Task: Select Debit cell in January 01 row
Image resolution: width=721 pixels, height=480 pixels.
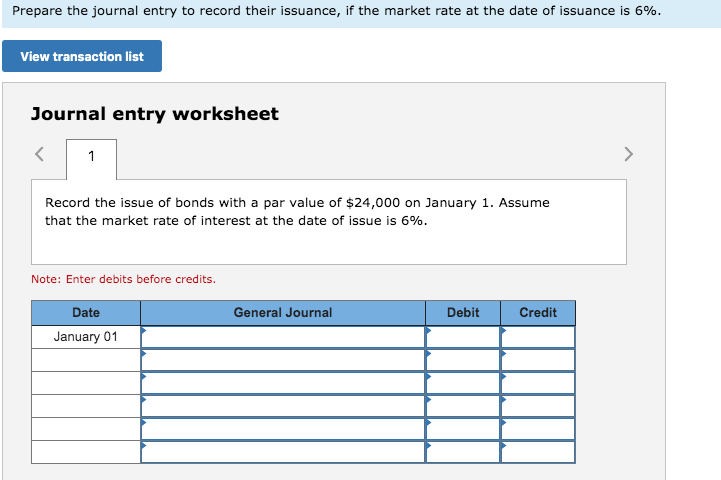Action: [463, 337]
